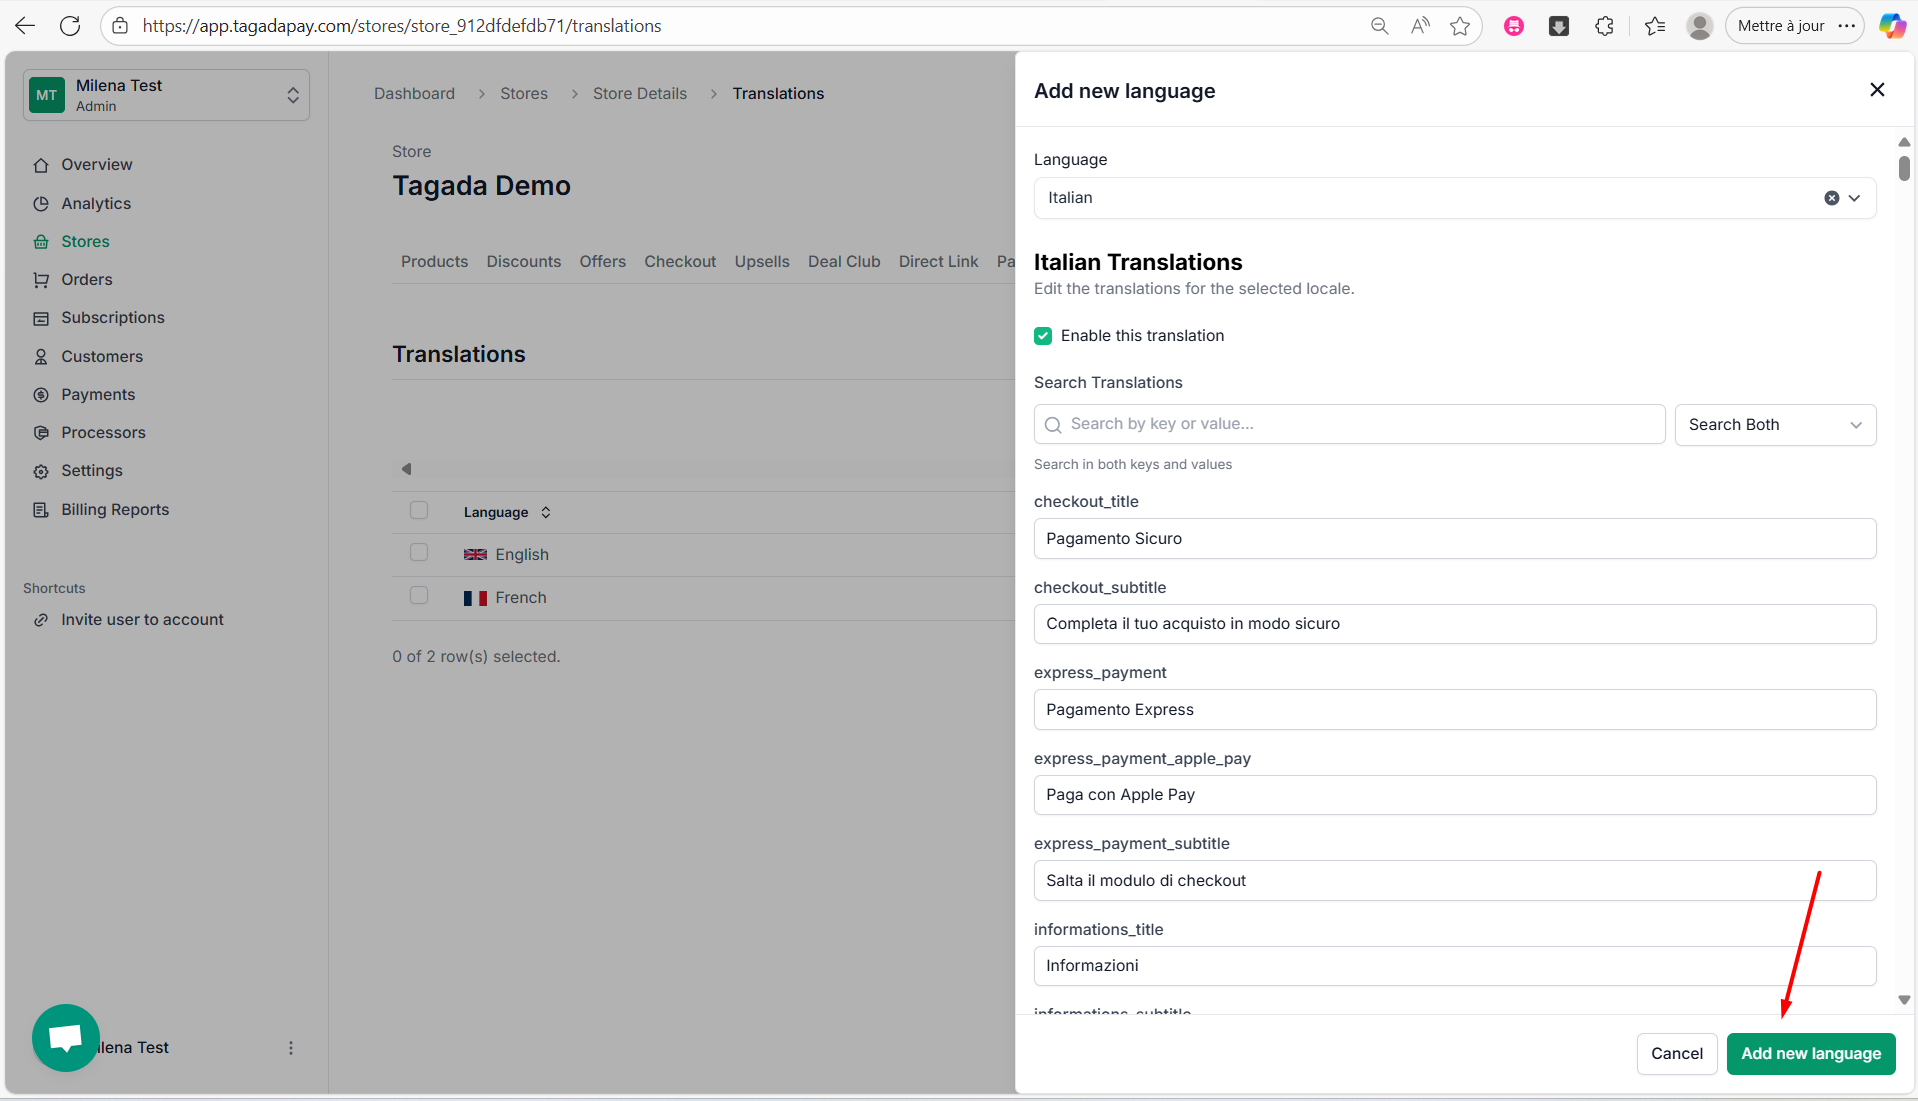The width and height of the screenshot is (1918, 1101).
Task: Toggle Enable this translation checkbox
Action: [x=1043, y=336]
